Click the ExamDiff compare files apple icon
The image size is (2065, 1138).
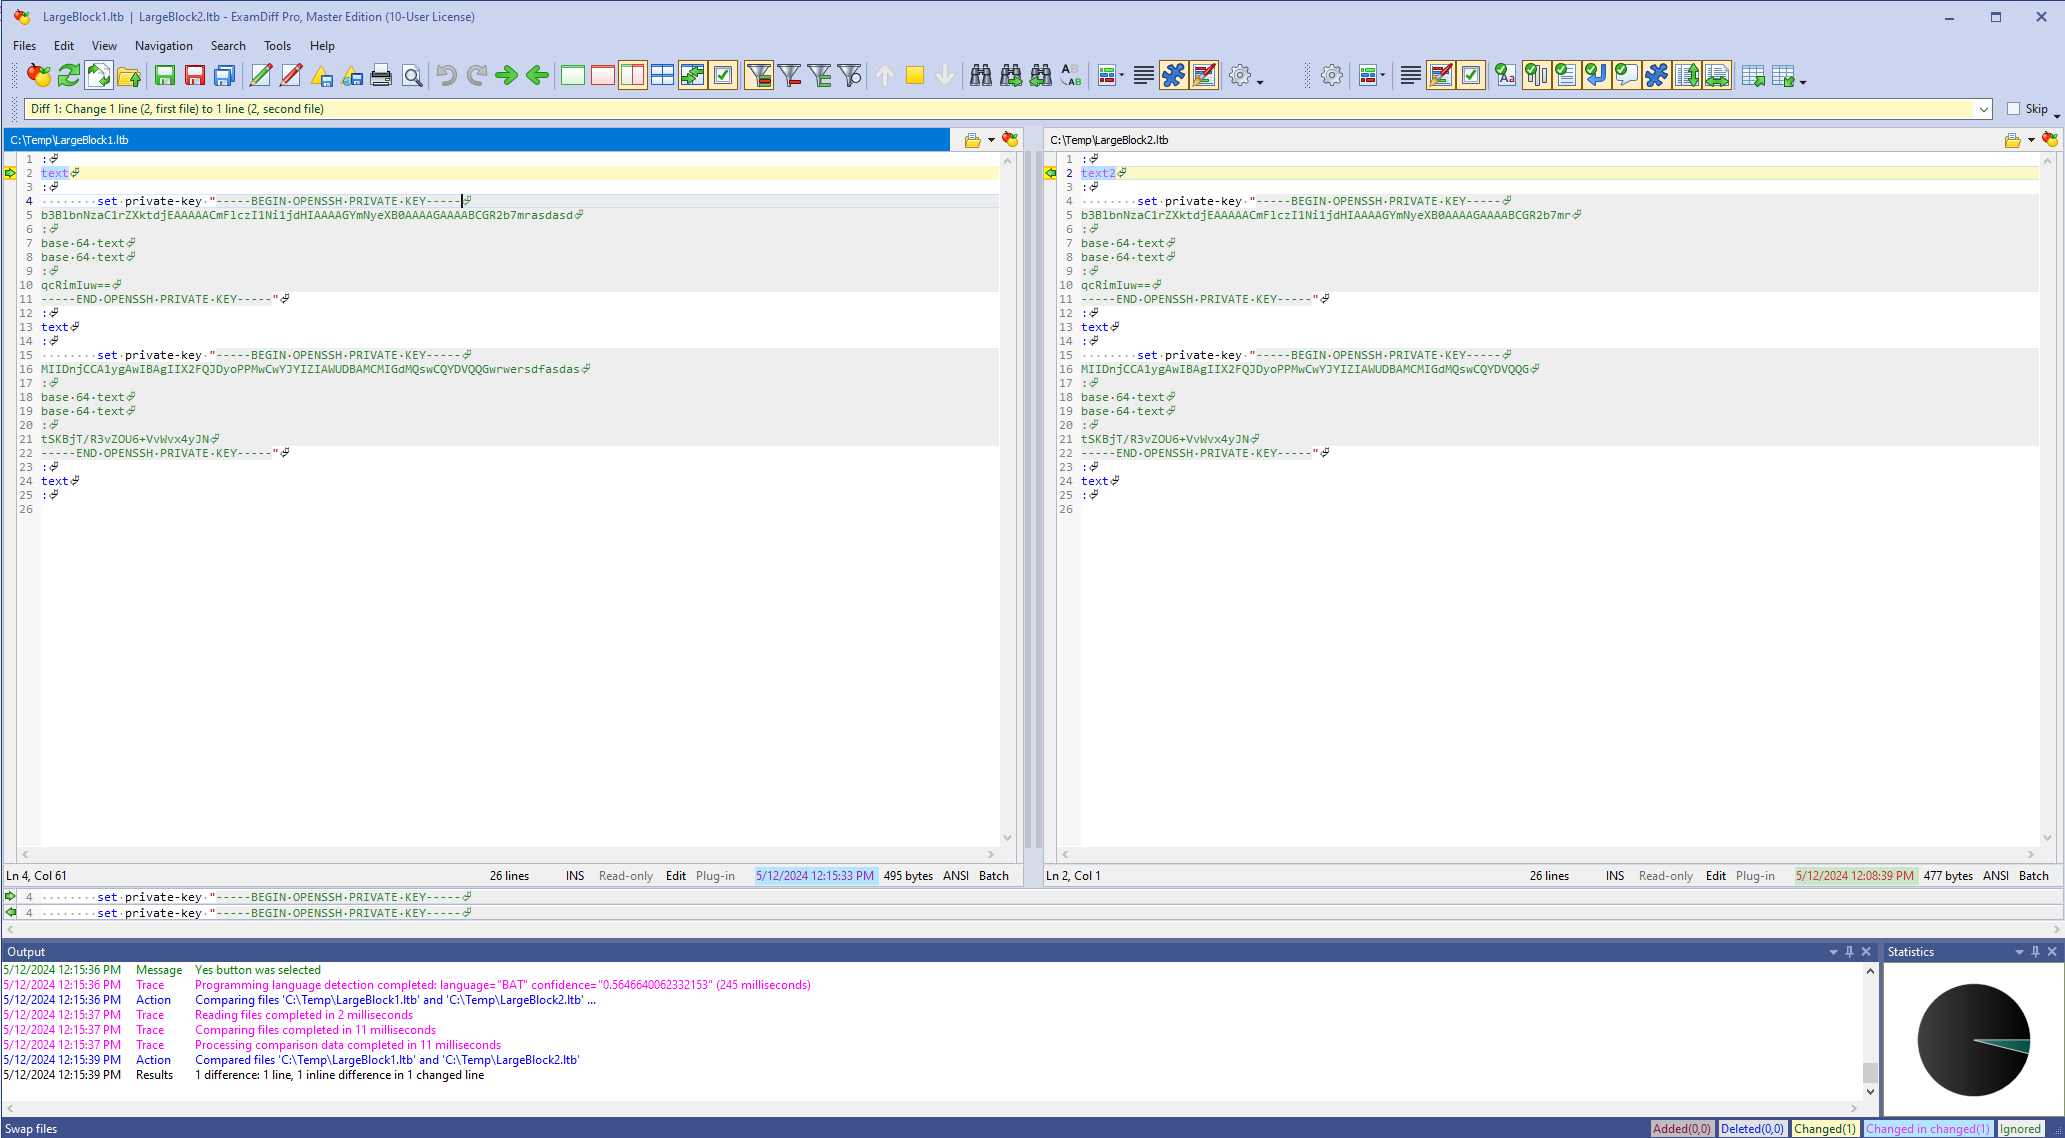coord(39,75)
